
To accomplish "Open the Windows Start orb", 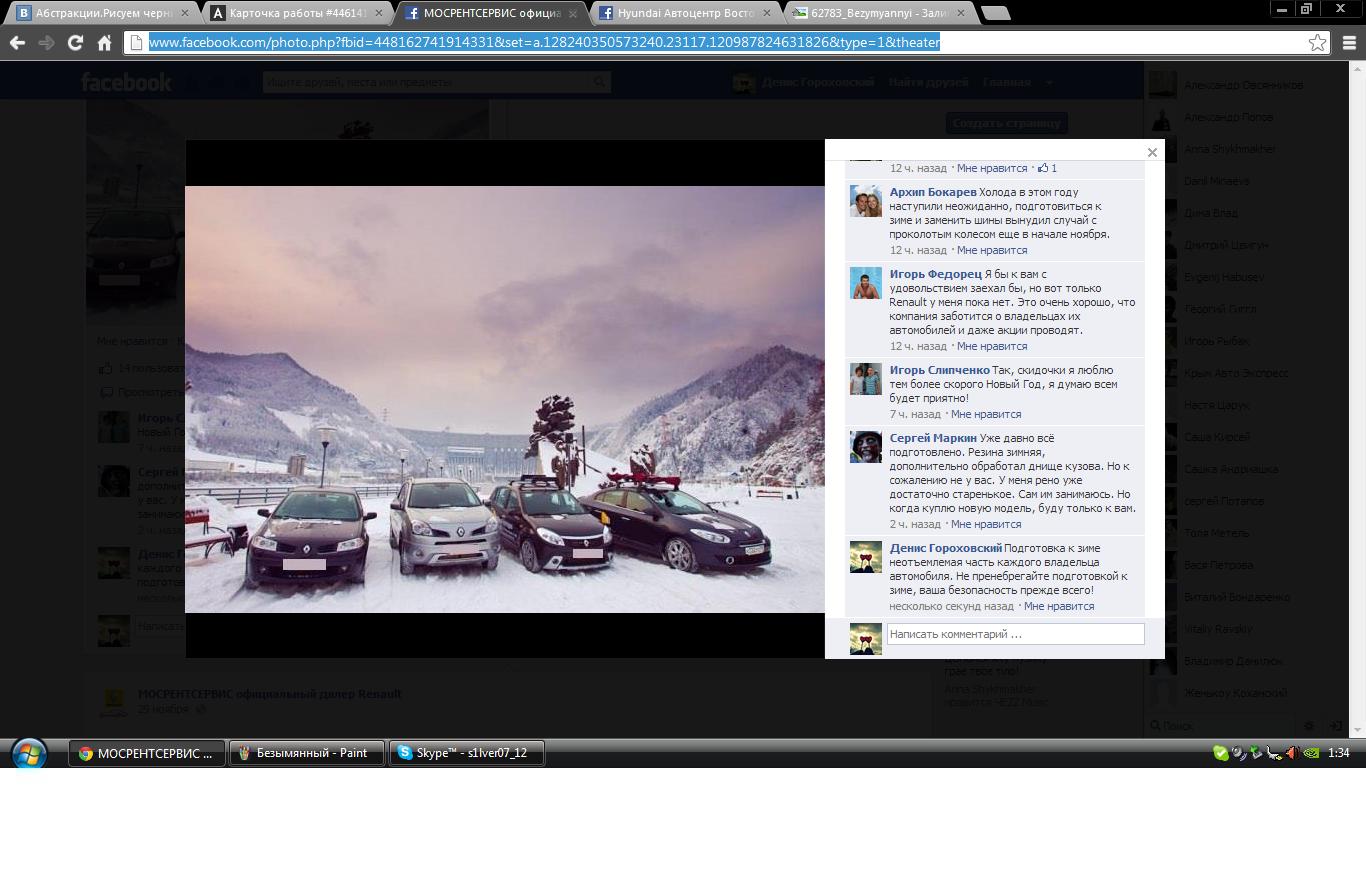I will 29,753.
